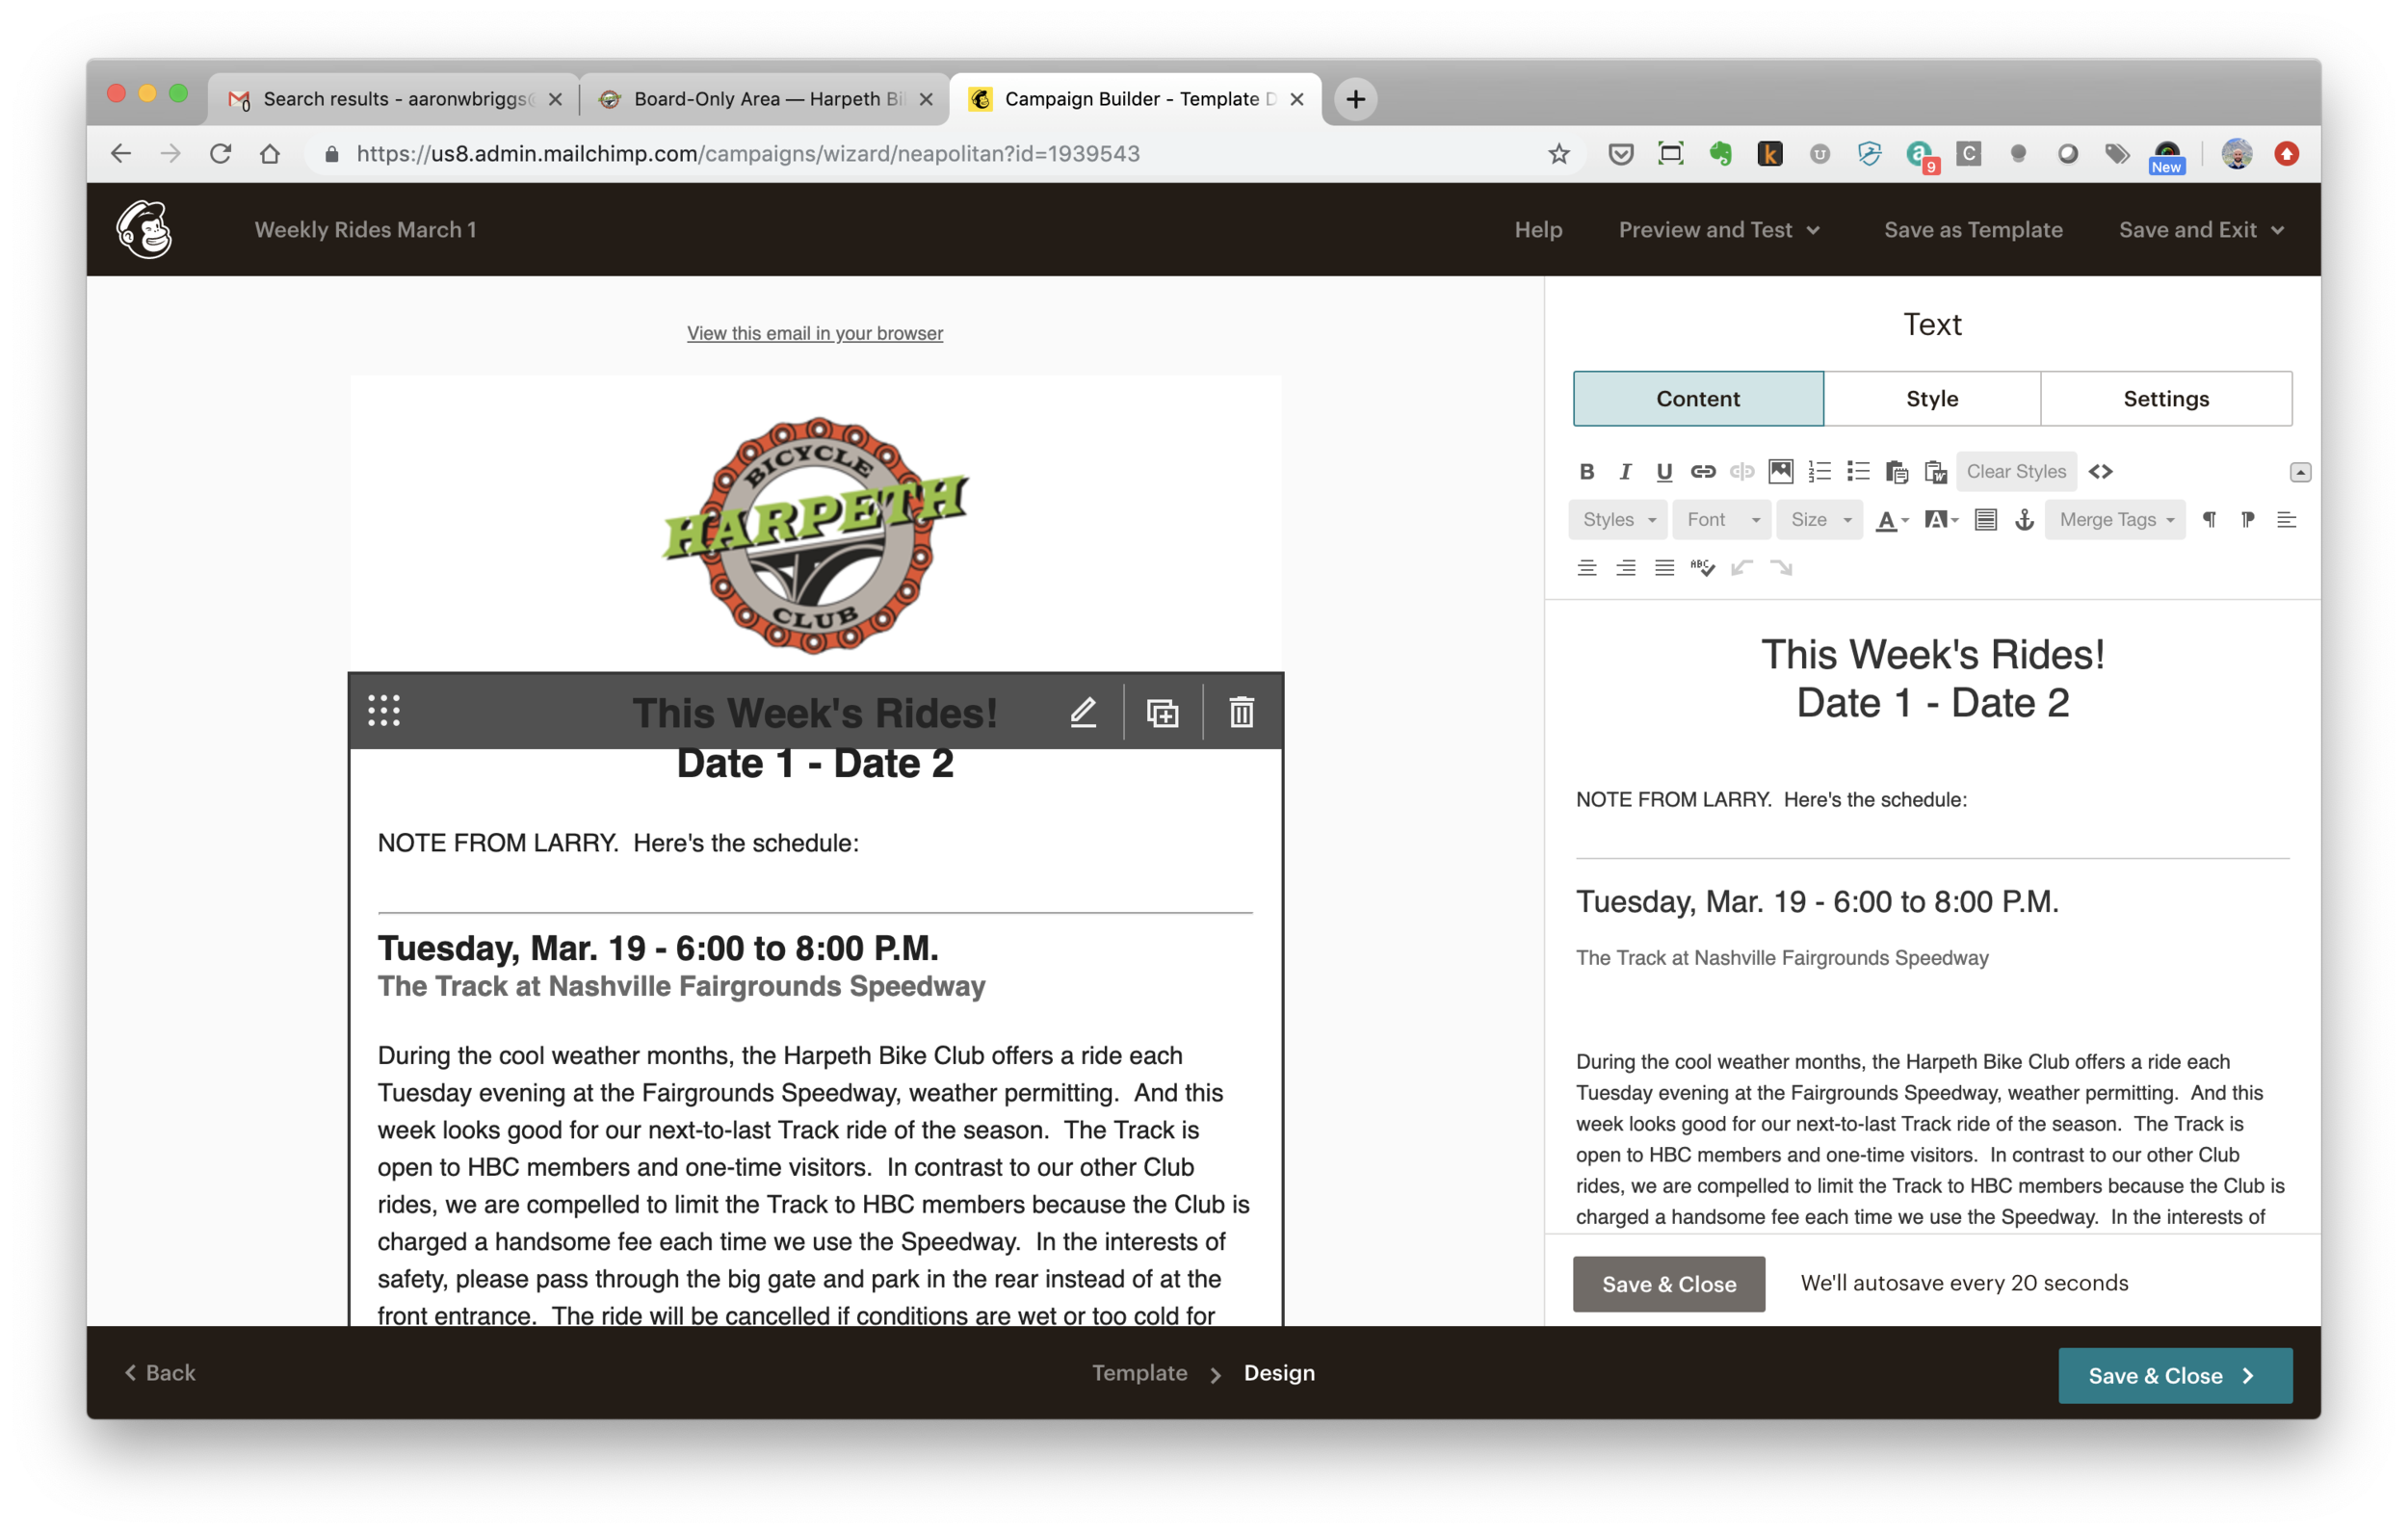
Task: Click the blue Save & Close button
Action: coord(2175,1375)
